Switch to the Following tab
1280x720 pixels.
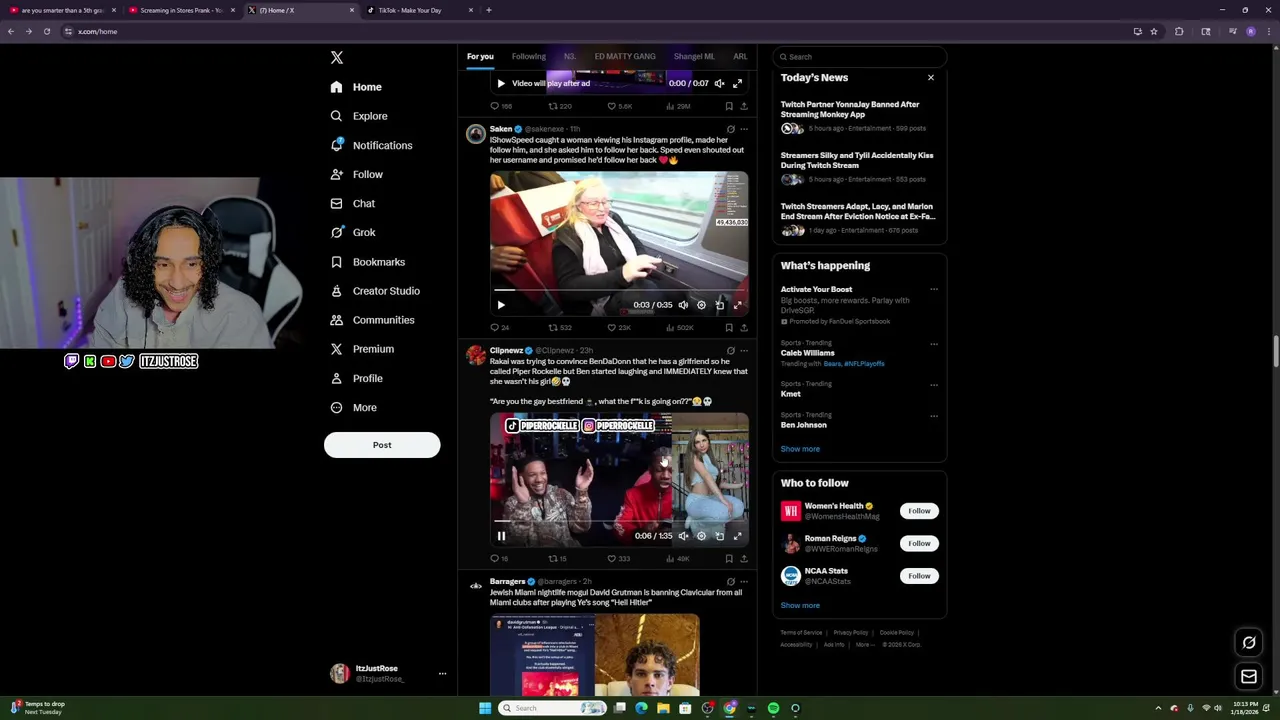click(528, 57)
